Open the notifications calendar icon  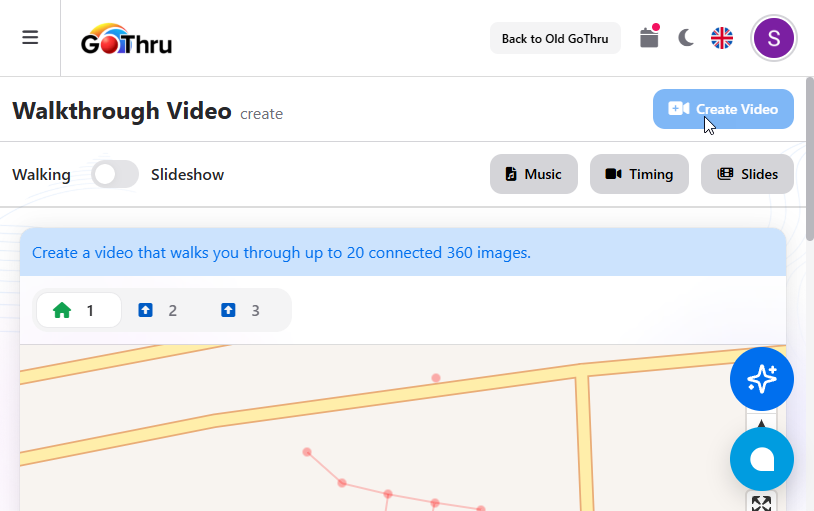(x=649, y=38)
